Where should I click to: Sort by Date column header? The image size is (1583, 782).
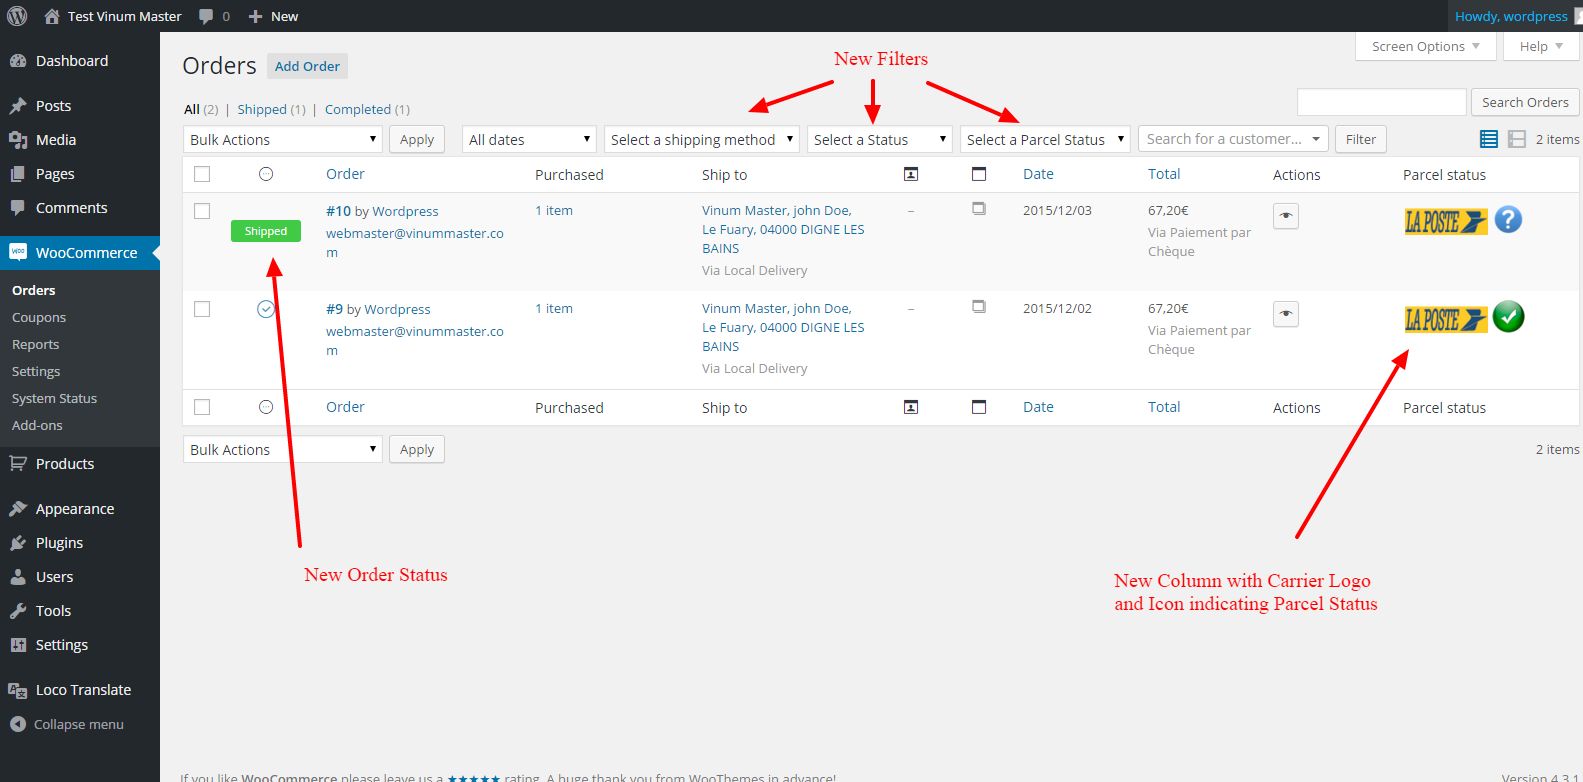[1038, 174]
